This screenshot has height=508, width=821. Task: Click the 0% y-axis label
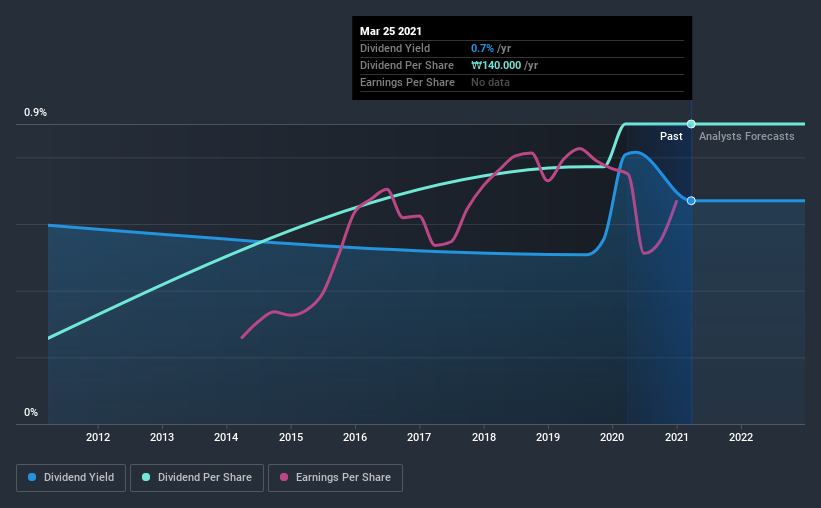(x=31, y=413)
